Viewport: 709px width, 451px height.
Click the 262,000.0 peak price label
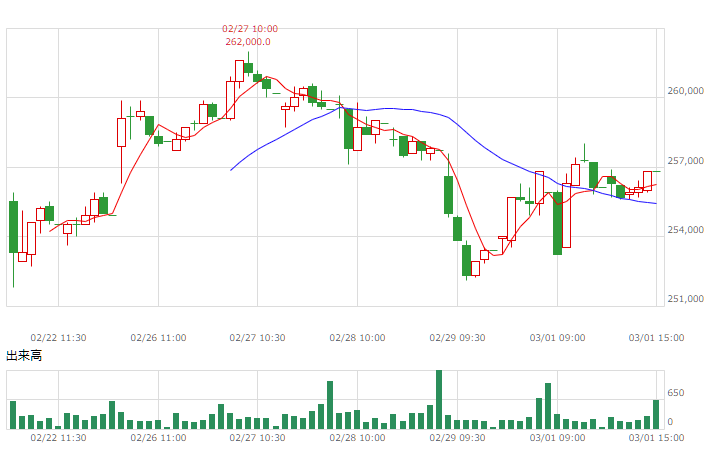click(248, 42)
